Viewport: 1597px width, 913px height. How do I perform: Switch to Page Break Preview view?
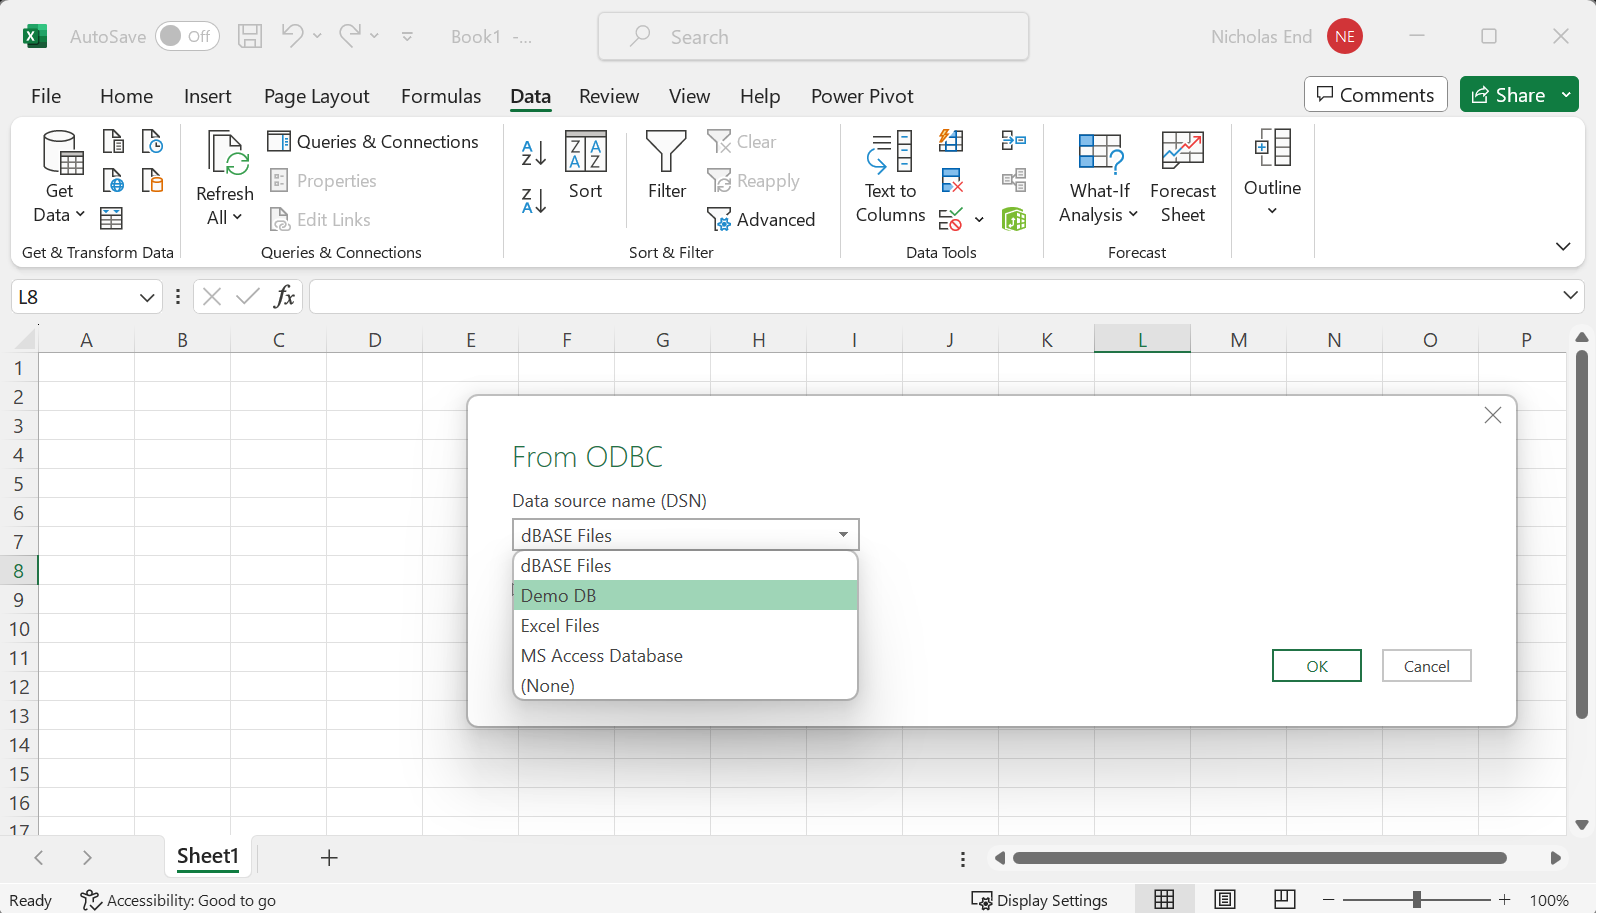click(1284, 900)
